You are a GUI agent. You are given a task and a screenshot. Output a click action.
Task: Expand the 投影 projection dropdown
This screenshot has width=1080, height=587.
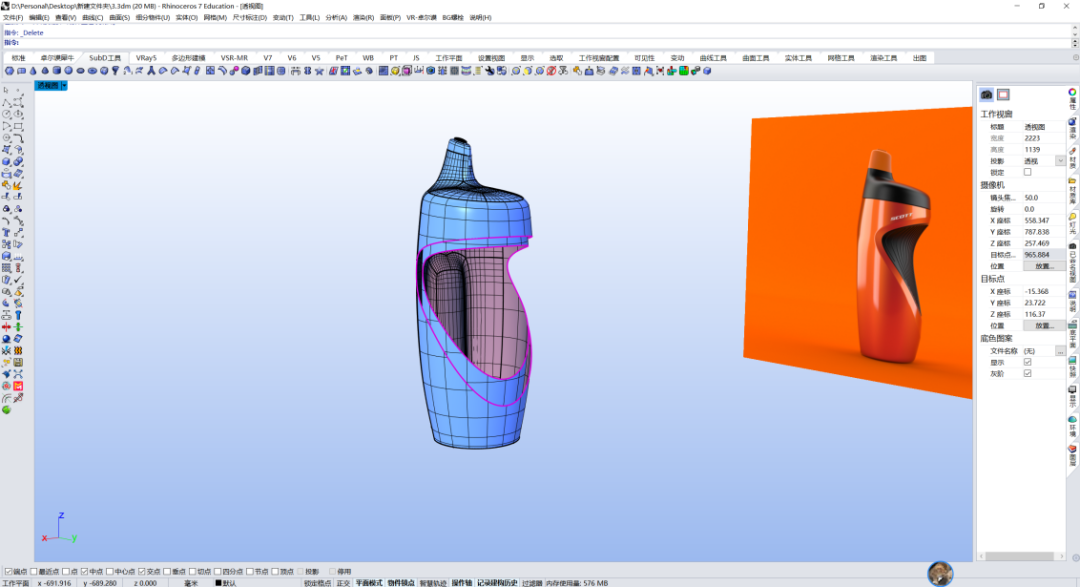[x=1060, y=161]
